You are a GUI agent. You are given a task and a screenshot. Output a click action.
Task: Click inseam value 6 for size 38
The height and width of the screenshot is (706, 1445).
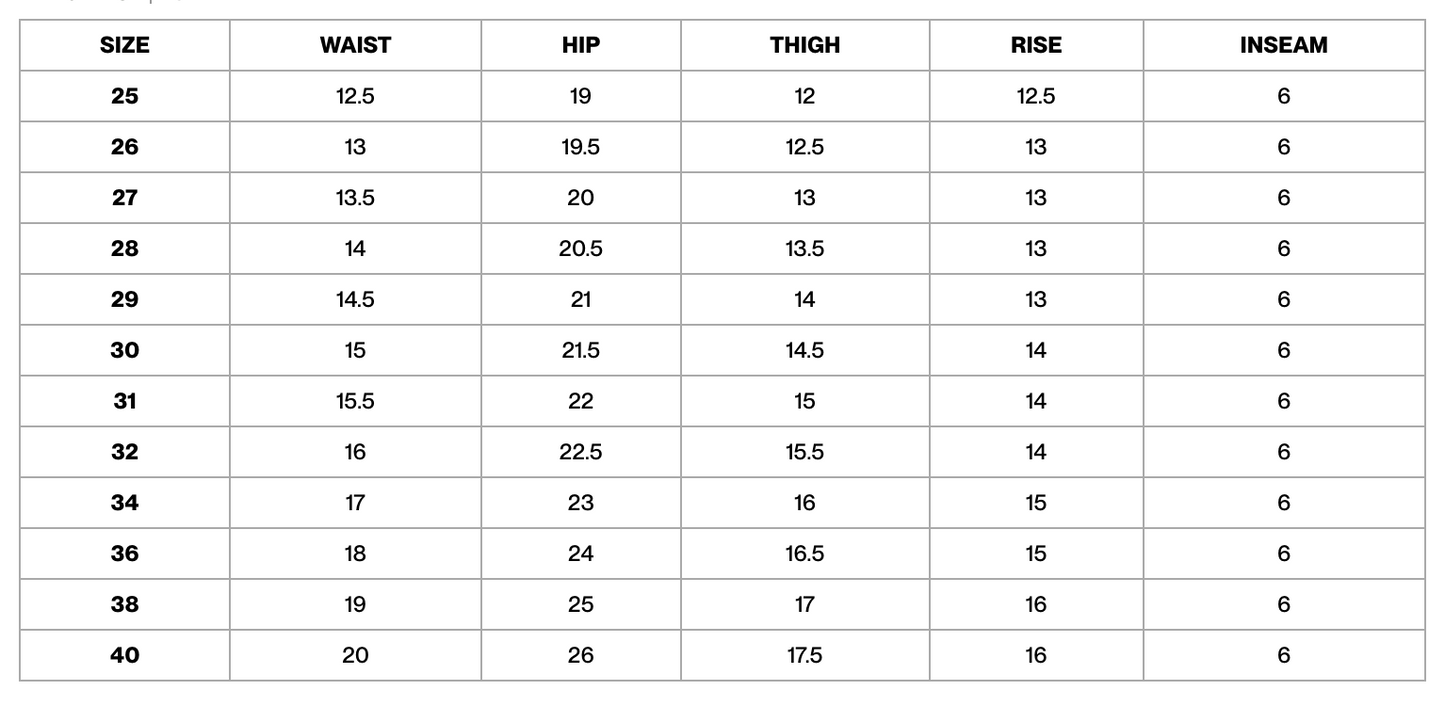click(1284, 605)
